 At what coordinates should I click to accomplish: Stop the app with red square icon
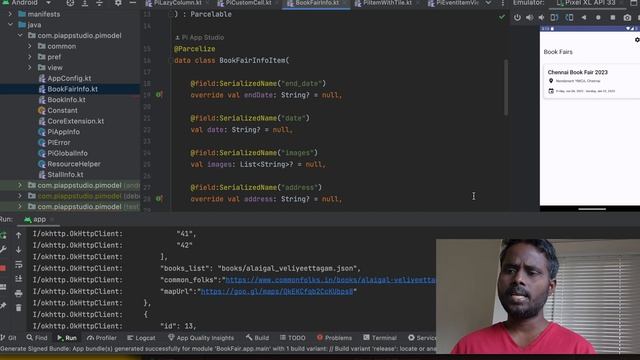[x=3, y=268]
